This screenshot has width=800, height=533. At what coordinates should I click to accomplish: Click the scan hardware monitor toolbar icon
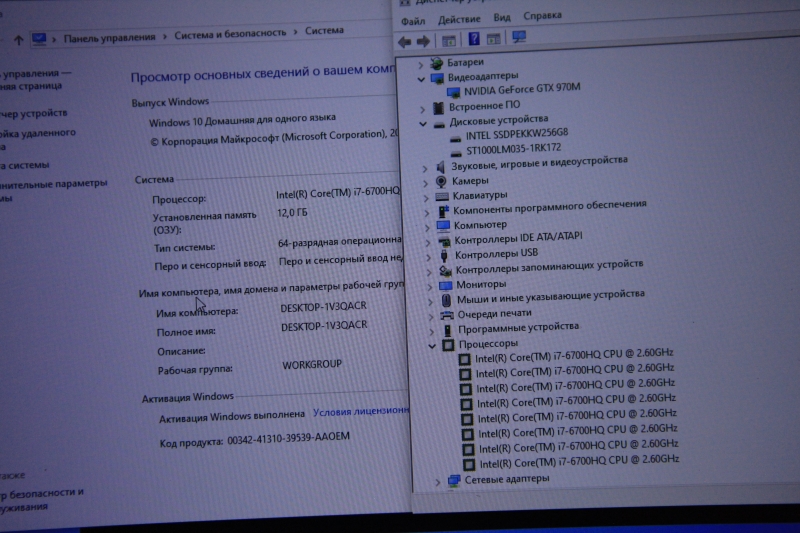519,37
